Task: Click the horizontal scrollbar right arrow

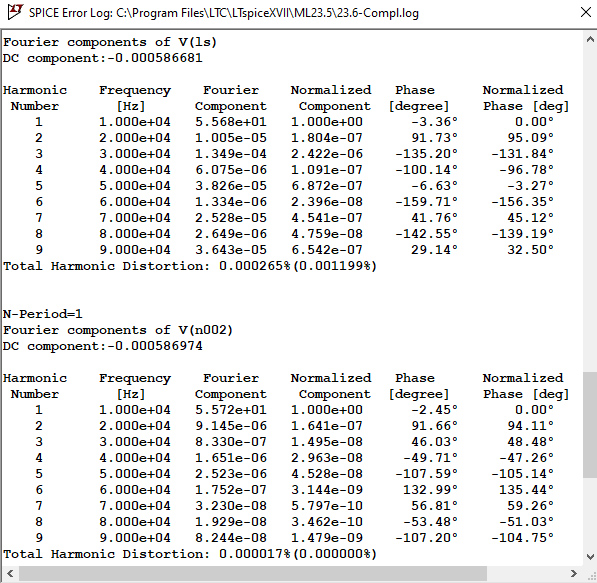Action: tap(573, 573)
